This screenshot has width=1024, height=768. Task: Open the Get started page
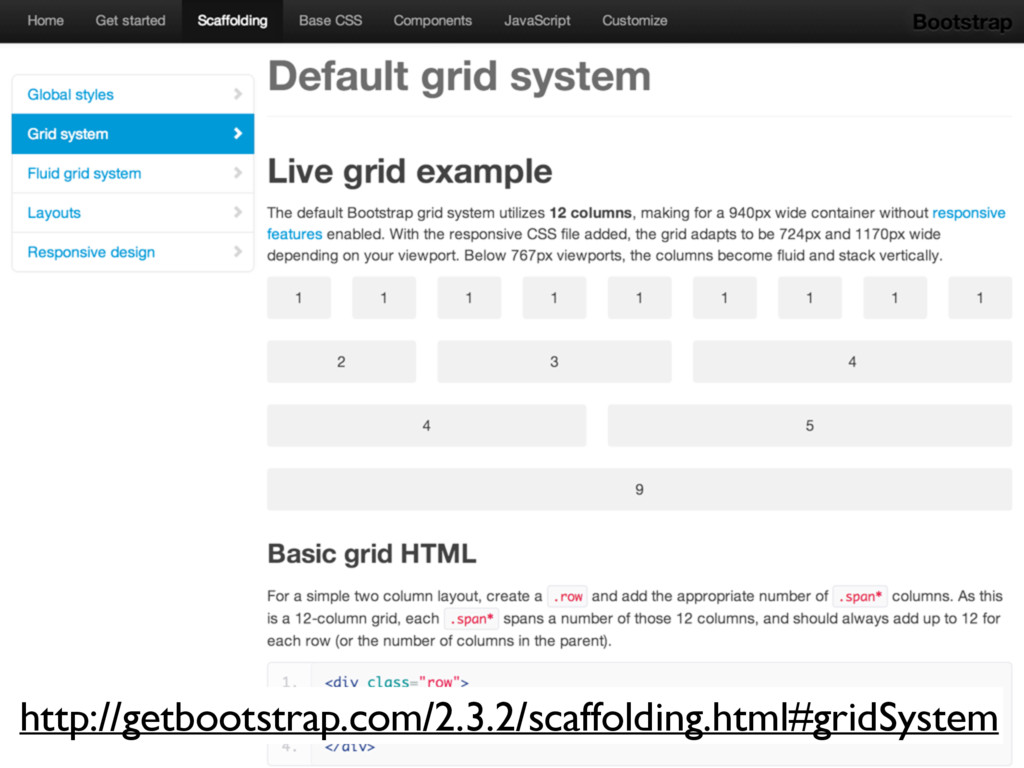pyautogui.click(x=130, y=21)
